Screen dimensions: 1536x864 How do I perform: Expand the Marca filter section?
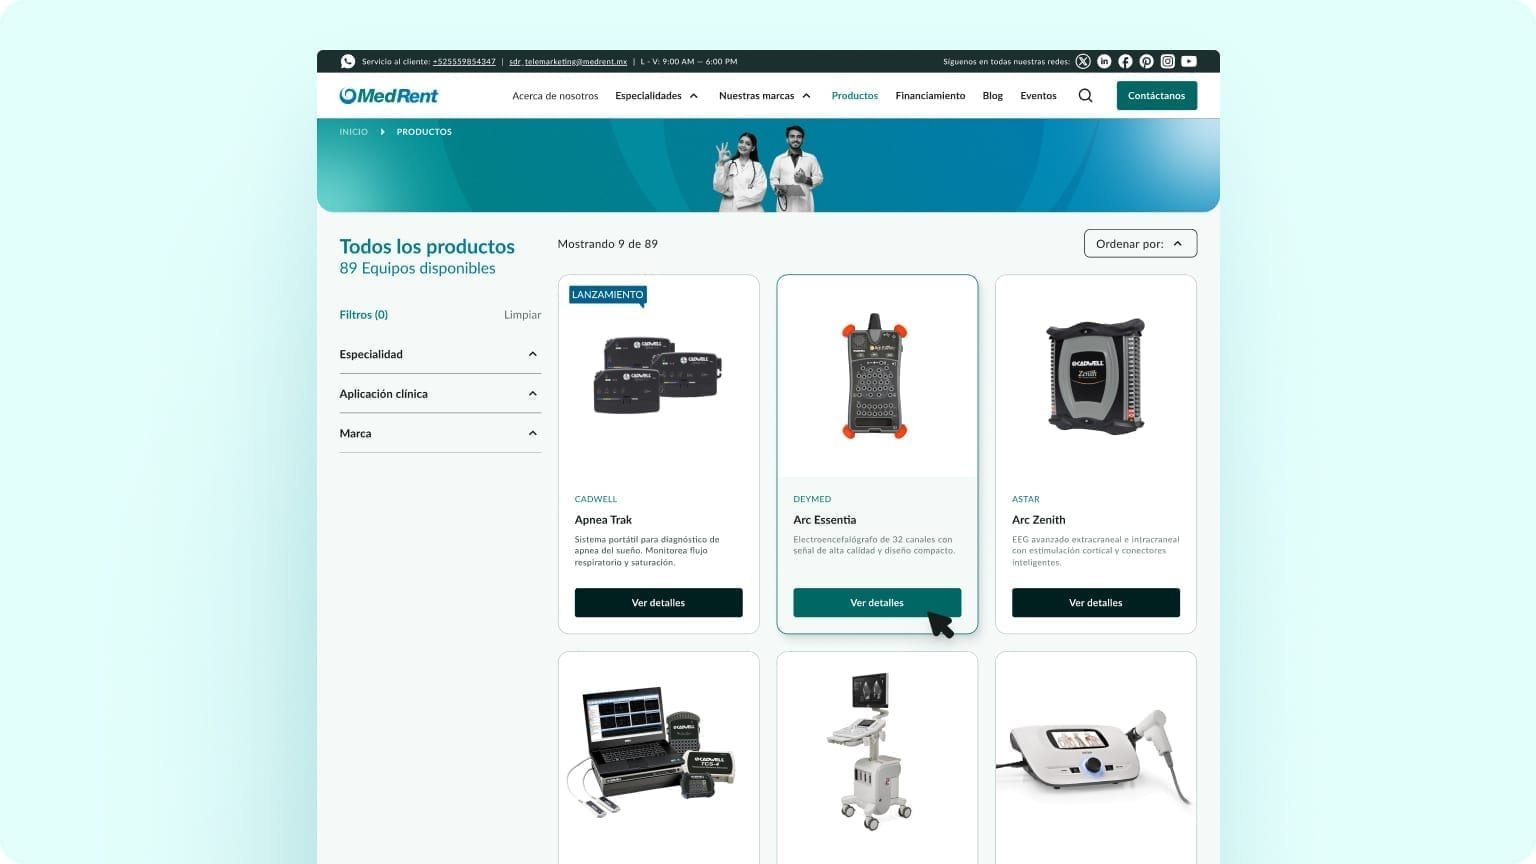coord(440,433)
